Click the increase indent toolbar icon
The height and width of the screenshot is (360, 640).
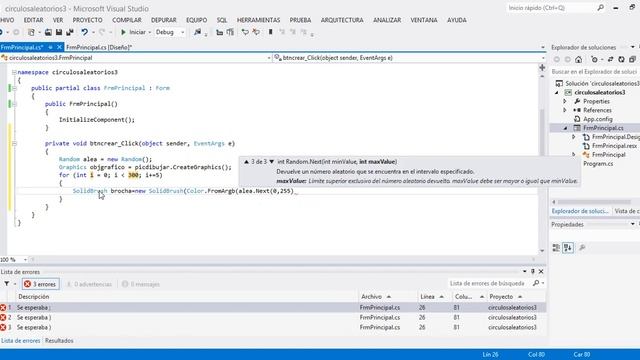230,32
